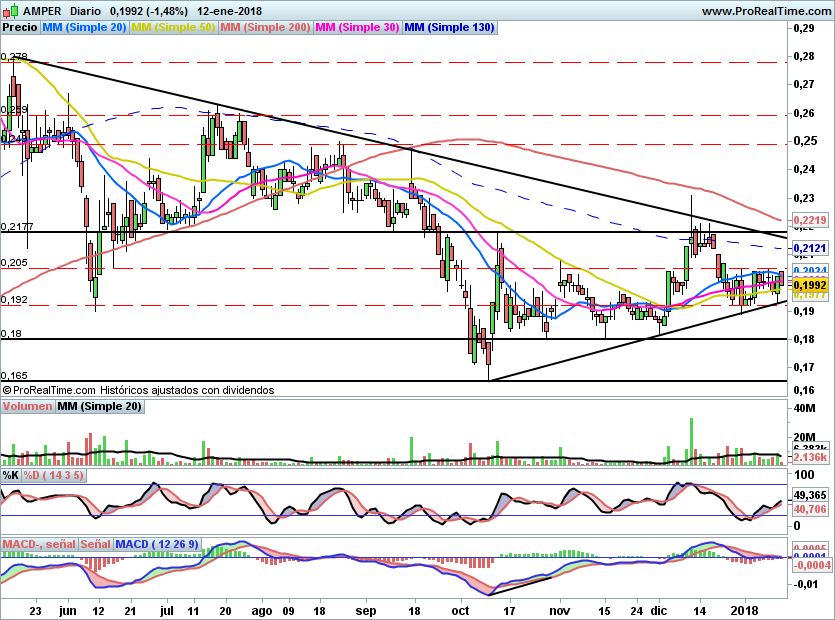
Task: Click the red 0,2219 price tag
Action: pos(808,219)
